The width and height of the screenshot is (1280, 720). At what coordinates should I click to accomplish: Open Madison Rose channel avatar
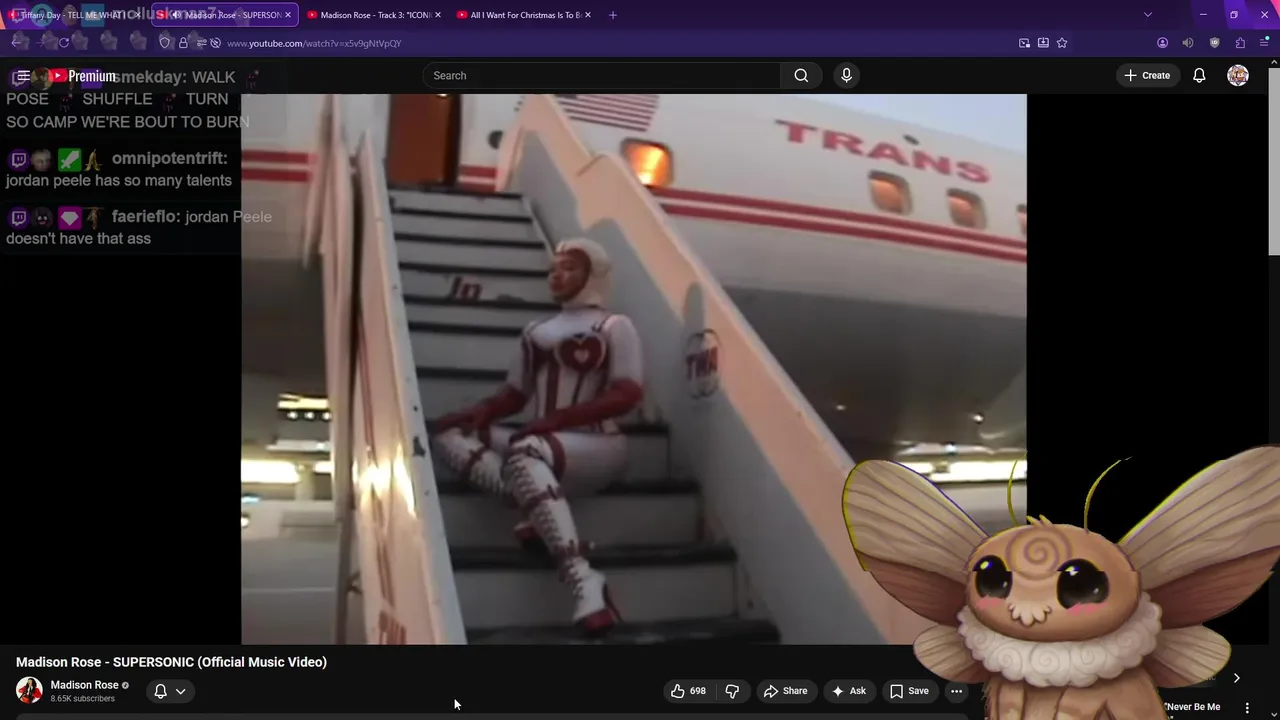click(29, 690)
